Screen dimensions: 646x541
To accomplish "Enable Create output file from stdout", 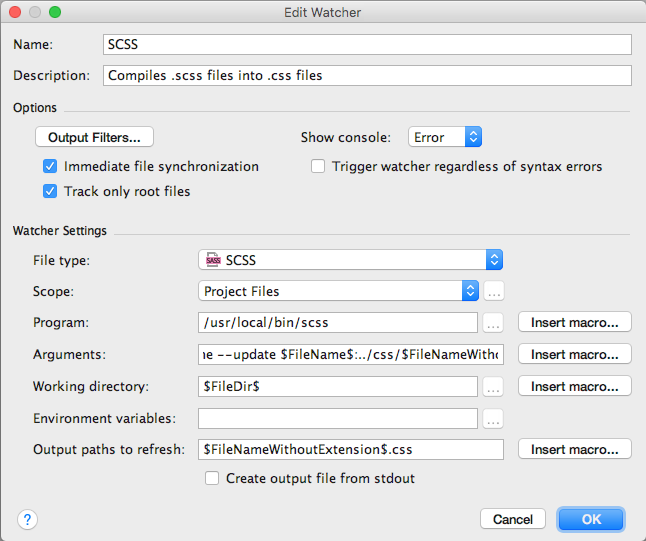I will point(212,478).
